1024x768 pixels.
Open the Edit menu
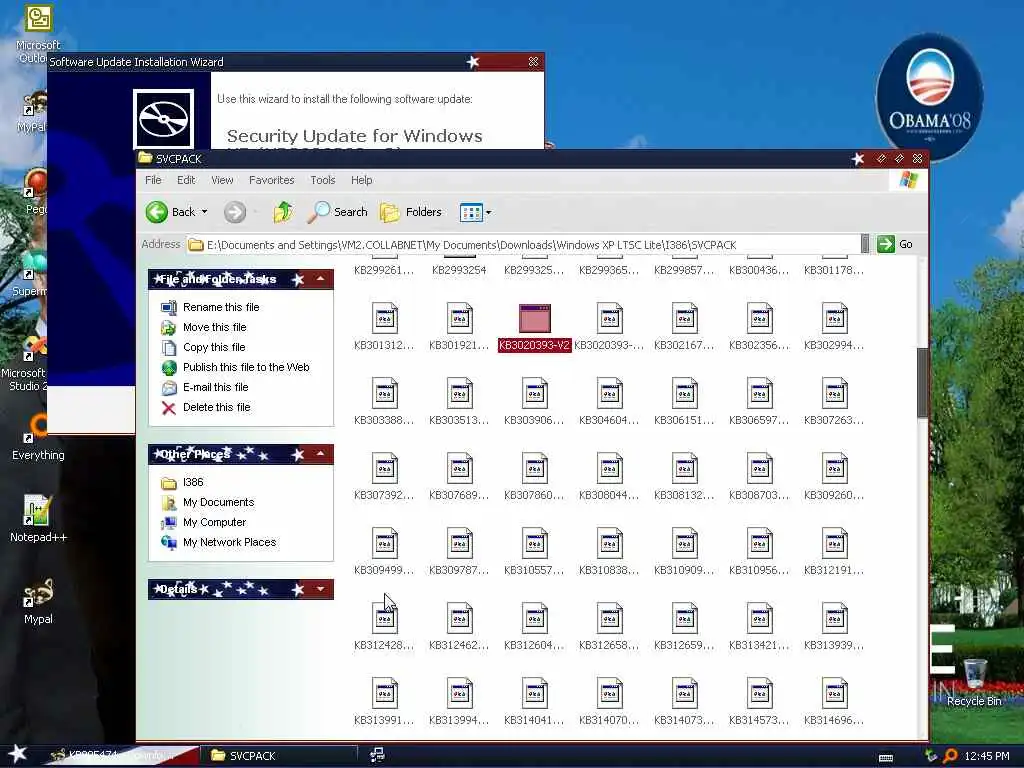click(x=186, y=180)
